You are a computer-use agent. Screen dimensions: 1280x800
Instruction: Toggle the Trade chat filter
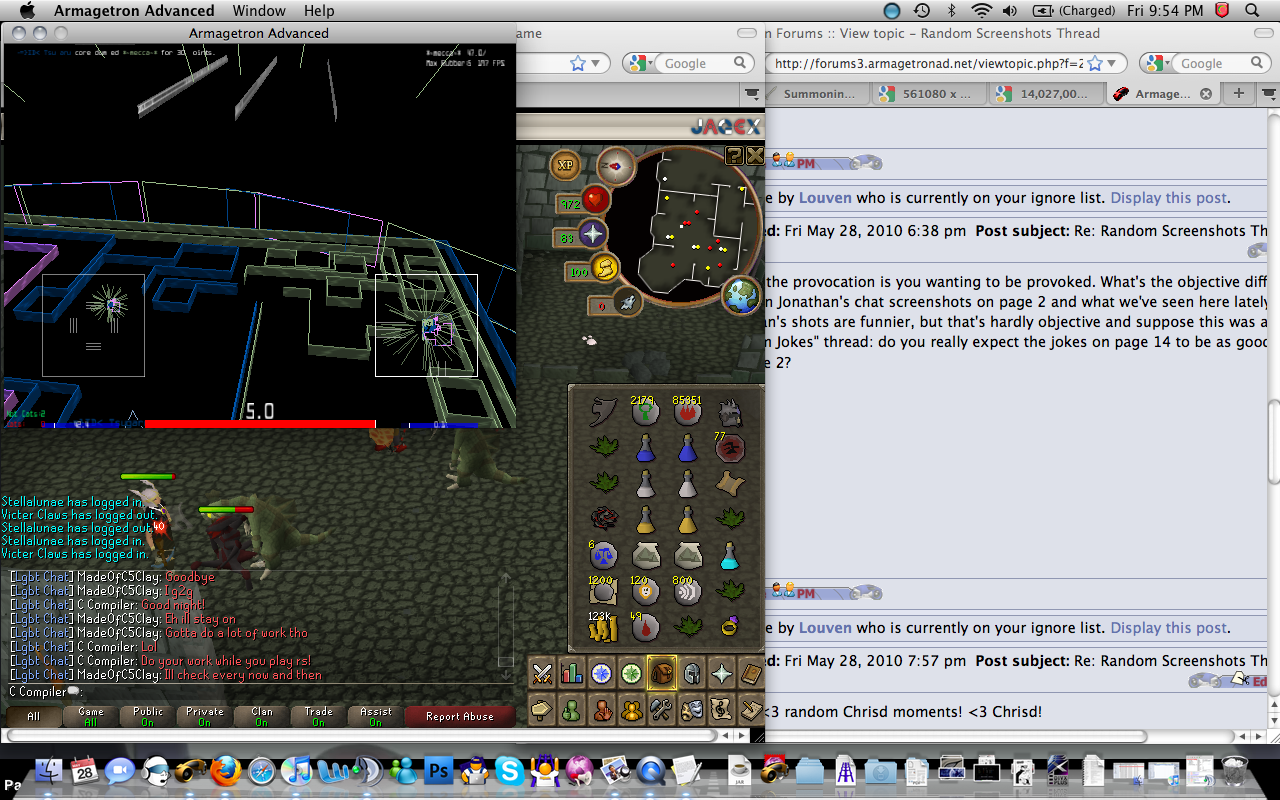pos(318,716)
